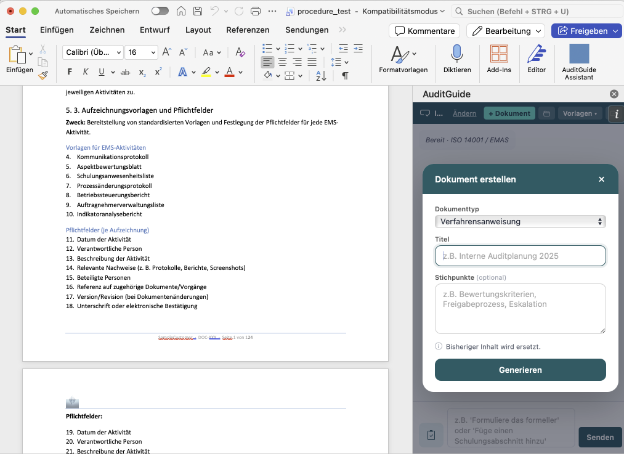Show more ribbon tabs with double chevron
The height and width of the screenshot is (454, 624).
click(x=342, y=30)
